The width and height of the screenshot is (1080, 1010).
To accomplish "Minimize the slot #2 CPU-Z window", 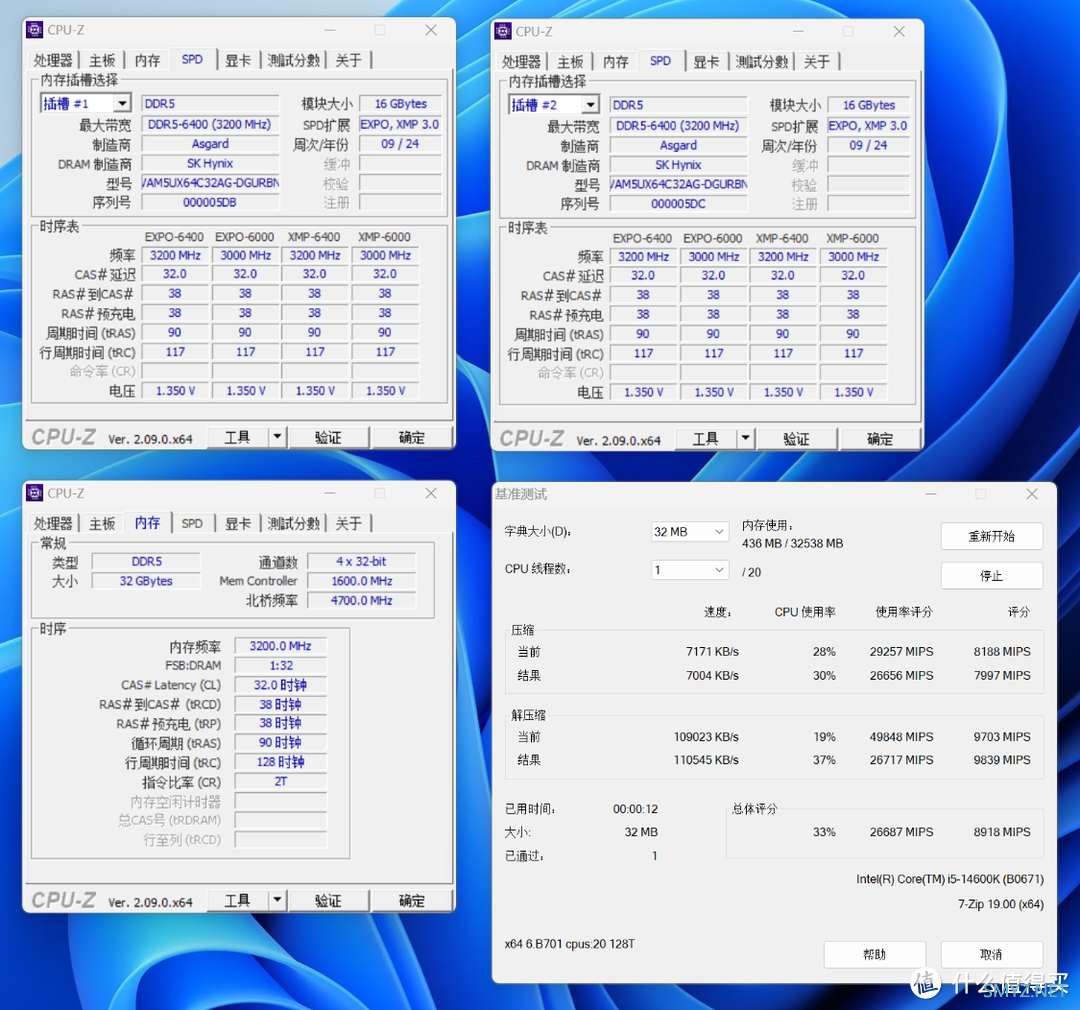I will pos(798,31).
